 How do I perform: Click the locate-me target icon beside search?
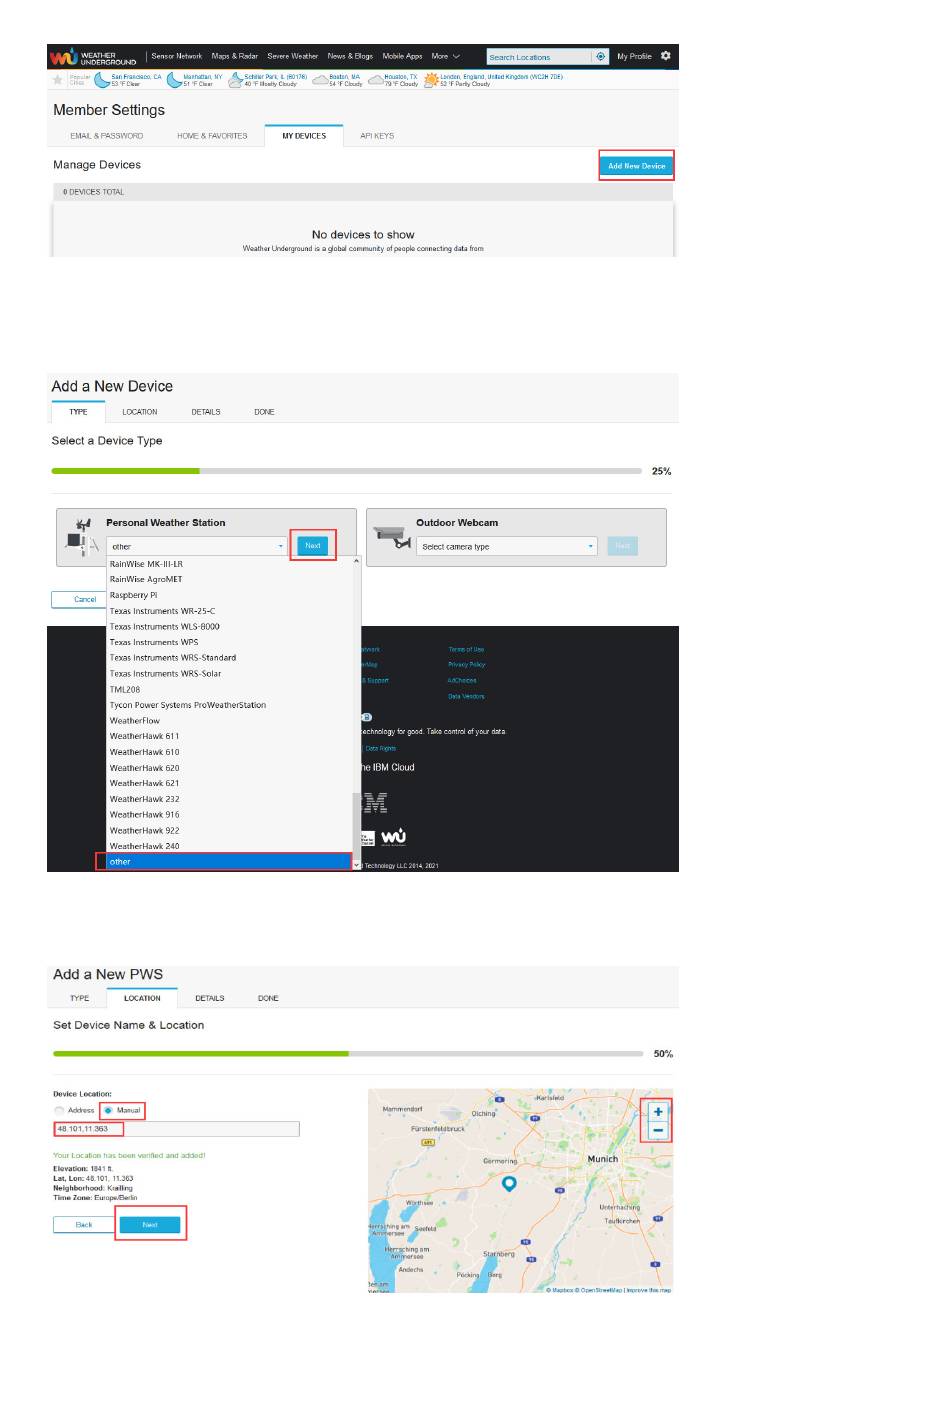[x=601, y=57]
